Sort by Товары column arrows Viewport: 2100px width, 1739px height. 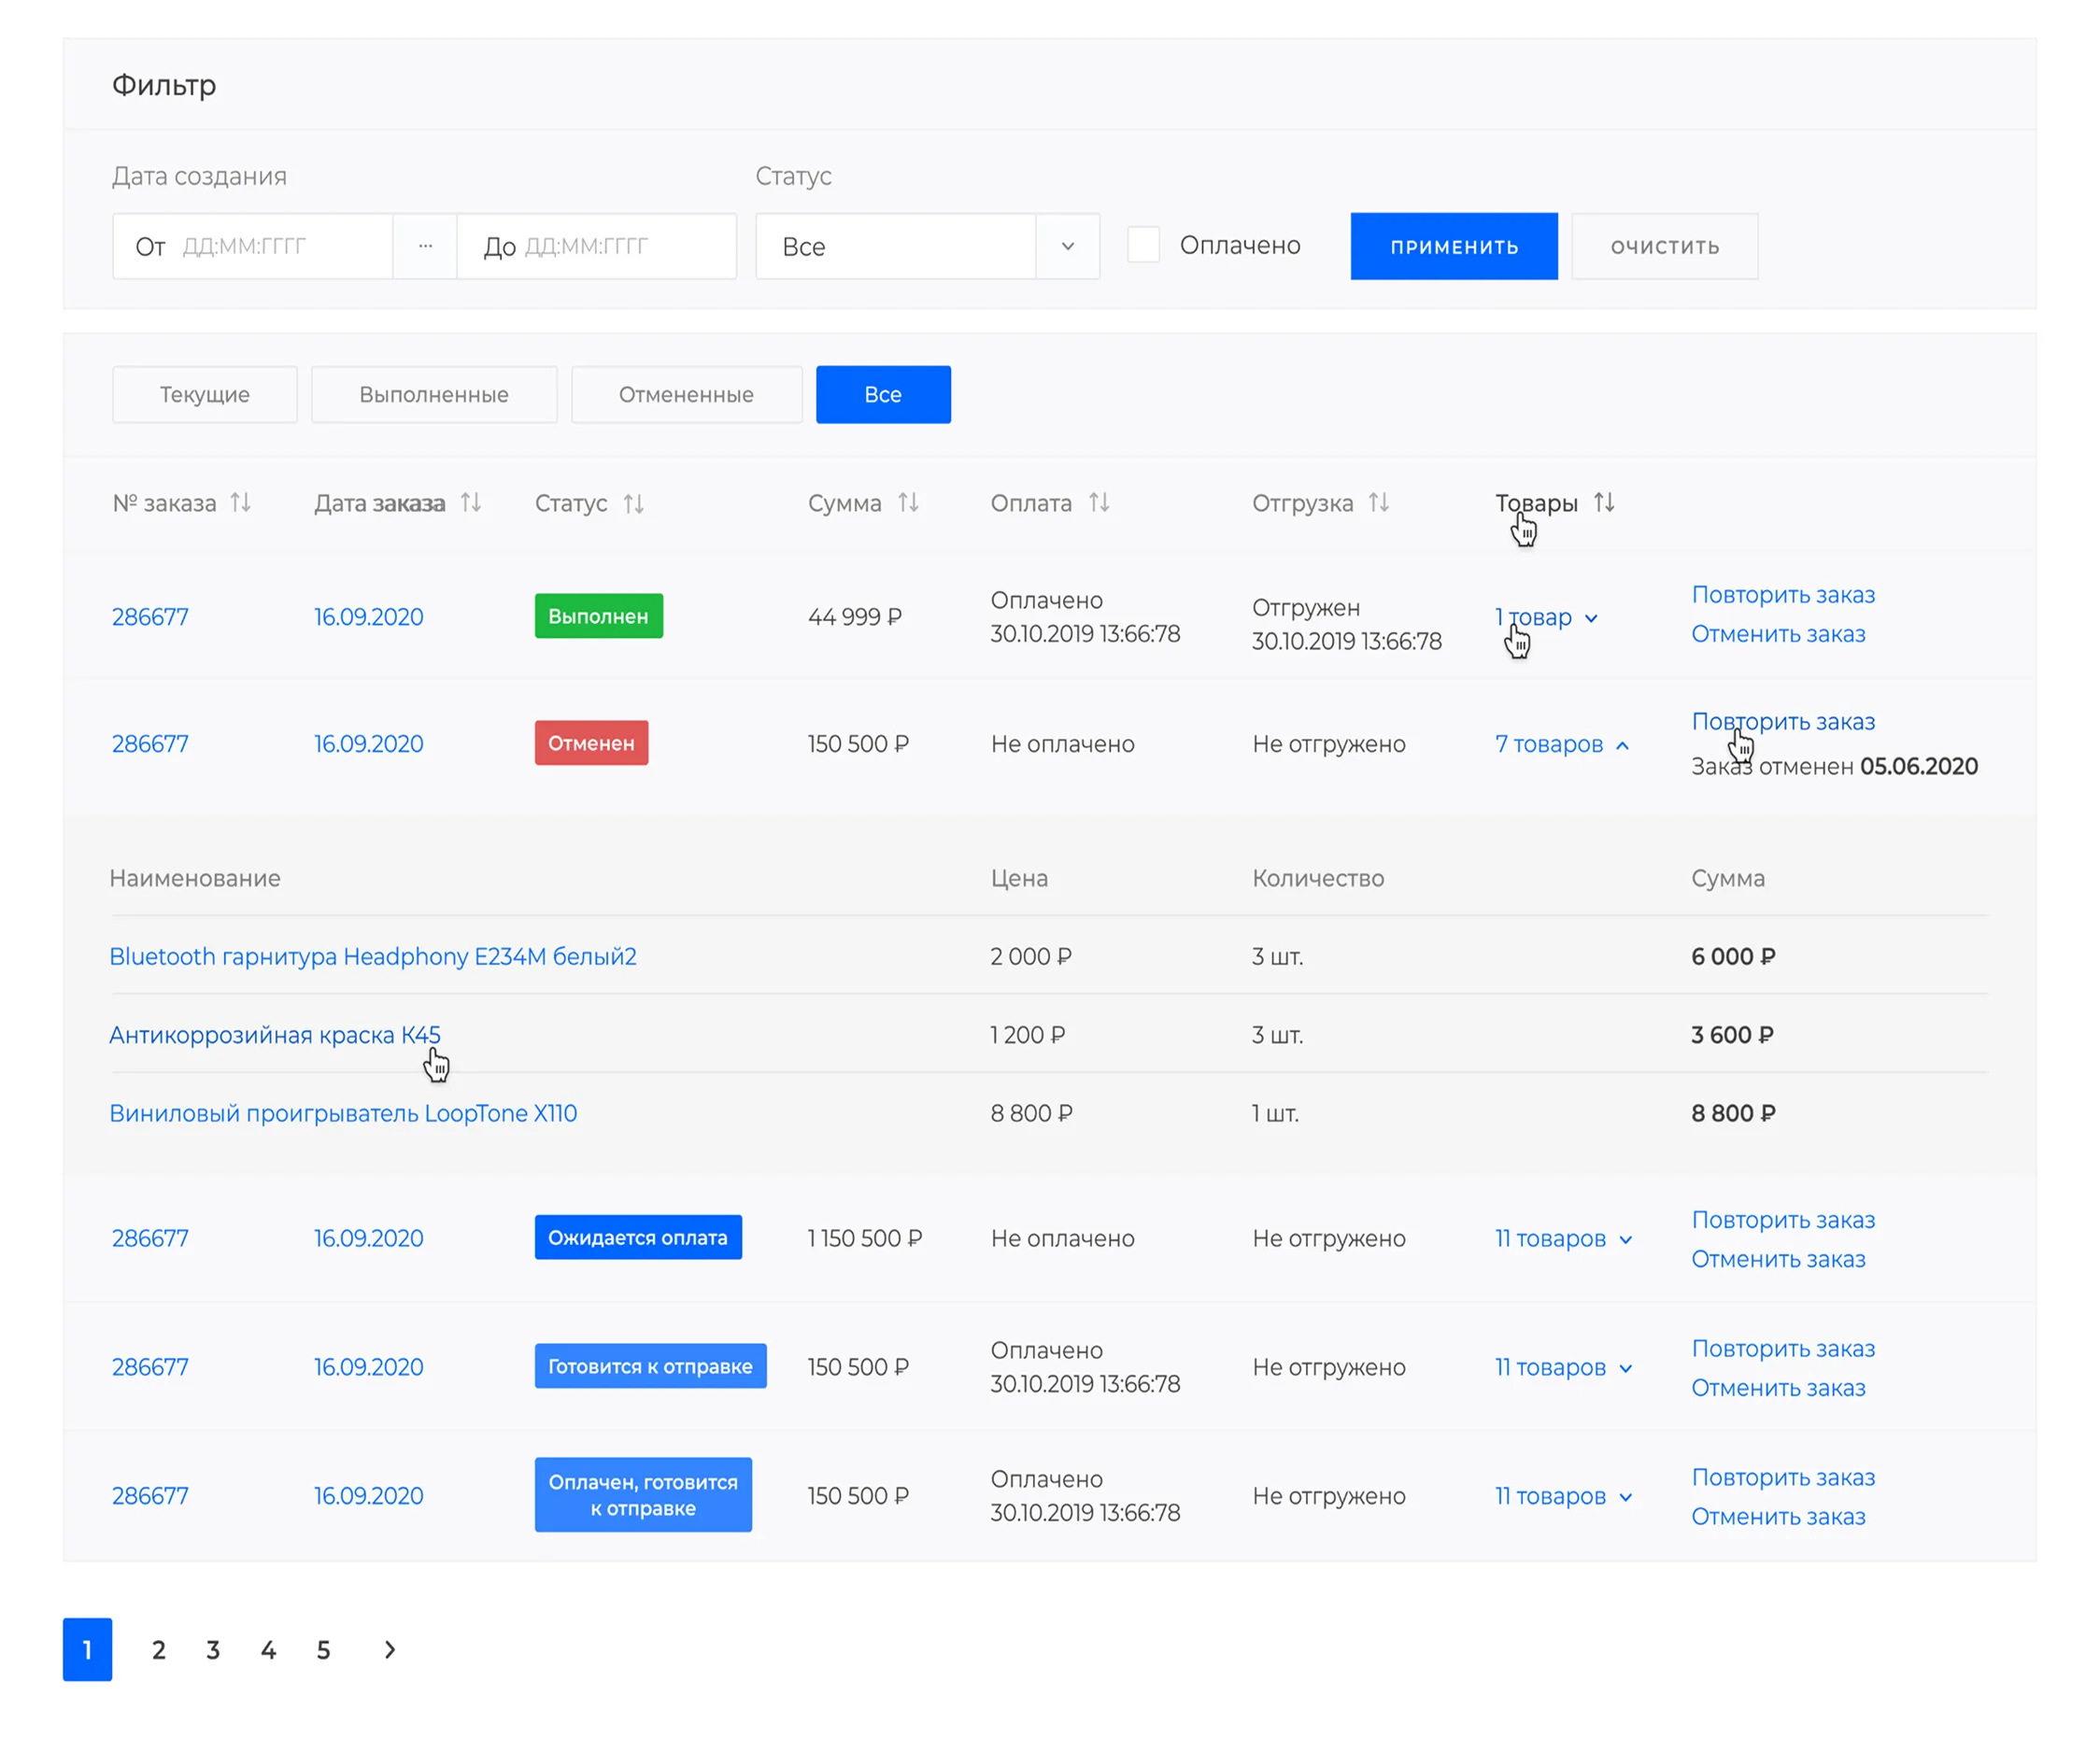pos(1603,502)
